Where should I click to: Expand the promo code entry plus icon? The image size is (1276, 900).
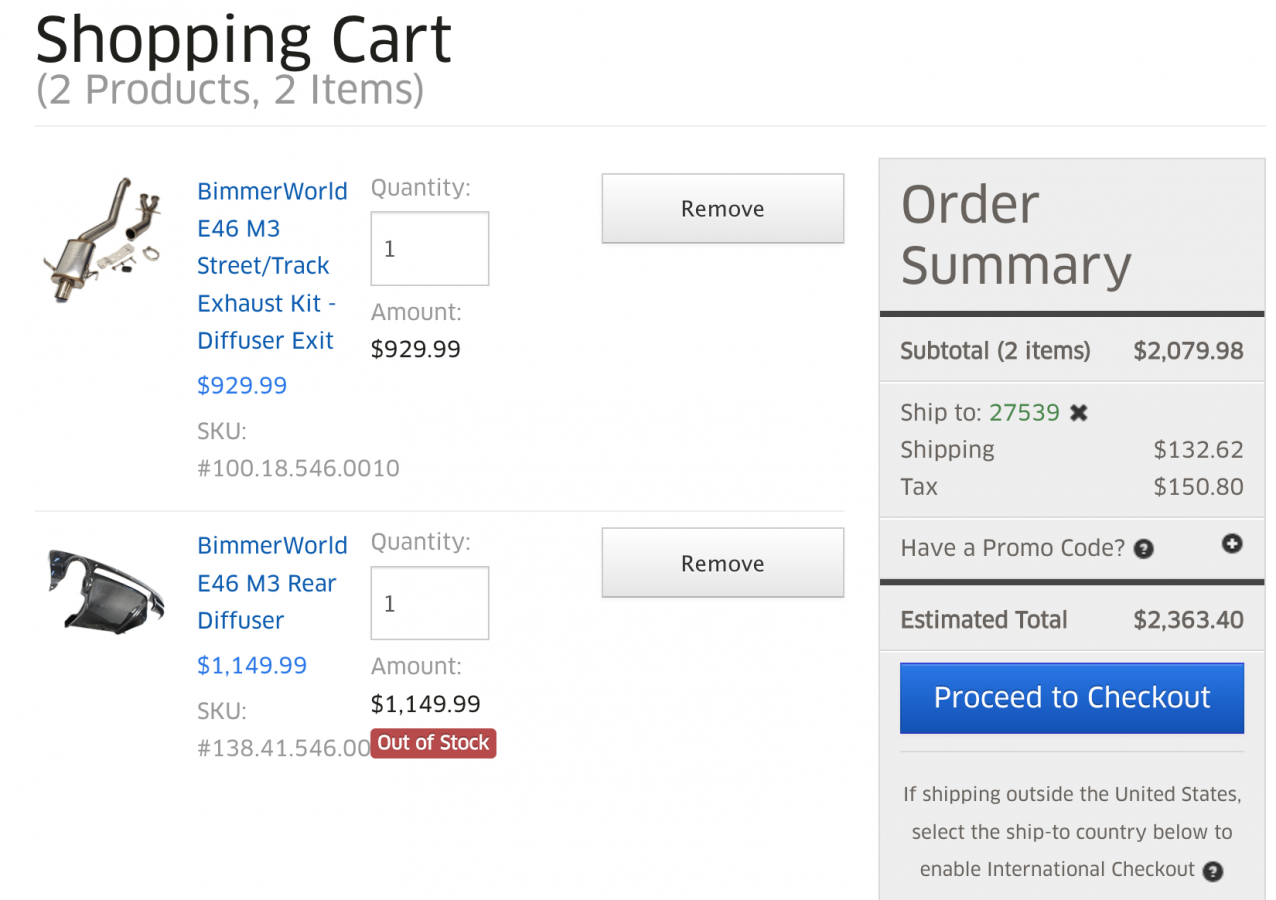click(x=1232, y=544)
